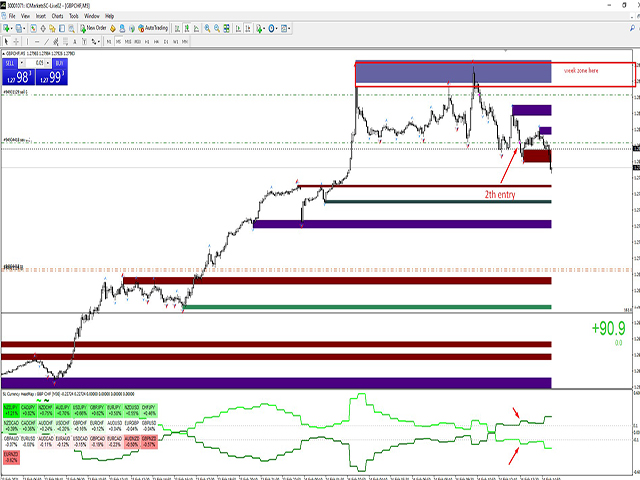
Task: Open the Strategy Tester magnifier icon
Action: 71,29
